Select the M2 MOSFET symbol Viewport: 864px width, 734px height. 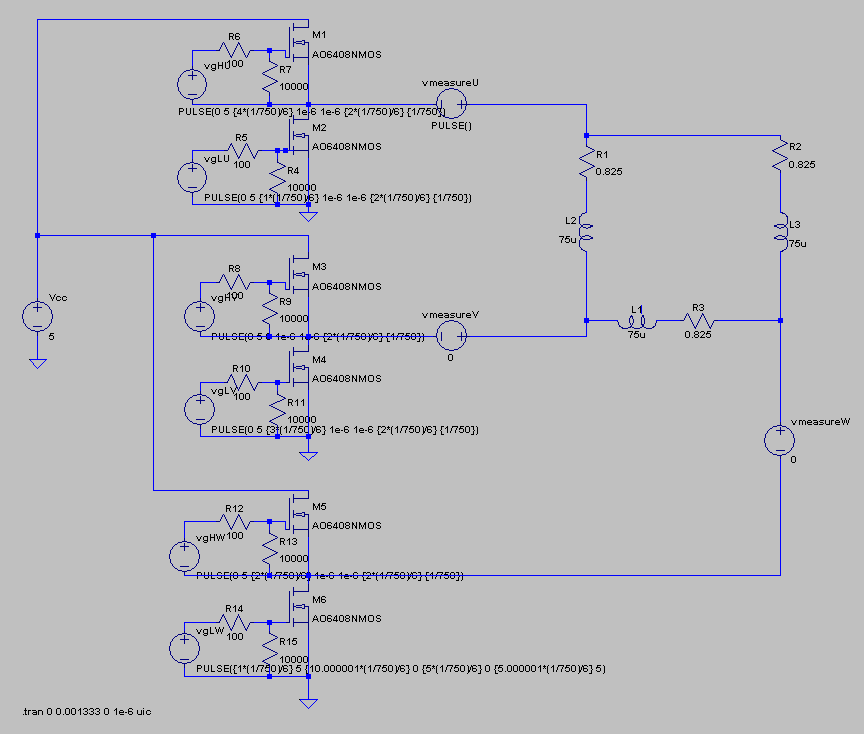point(298,136)
